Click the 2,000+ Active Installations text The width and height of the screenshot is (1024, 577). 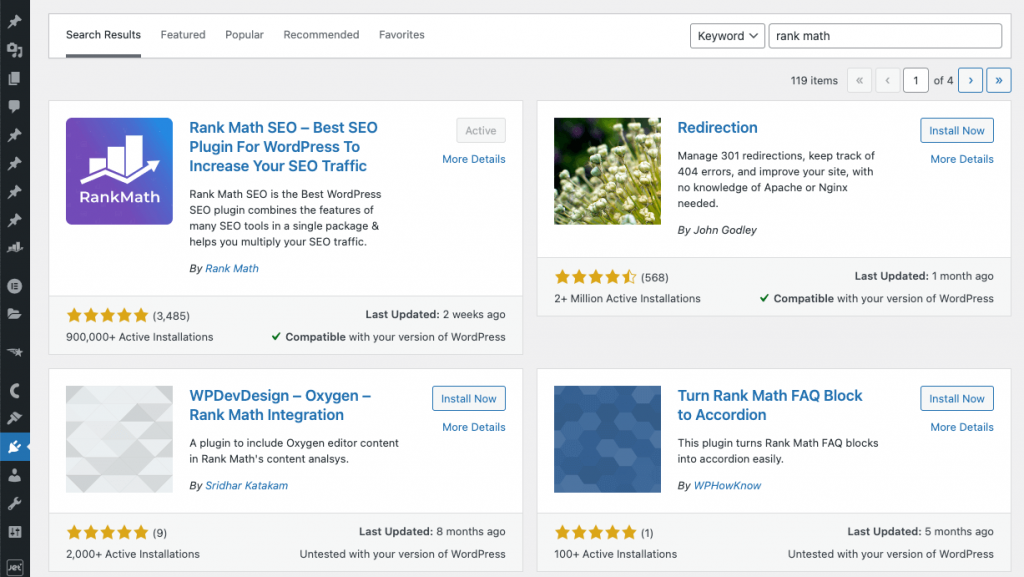[133, 554]
